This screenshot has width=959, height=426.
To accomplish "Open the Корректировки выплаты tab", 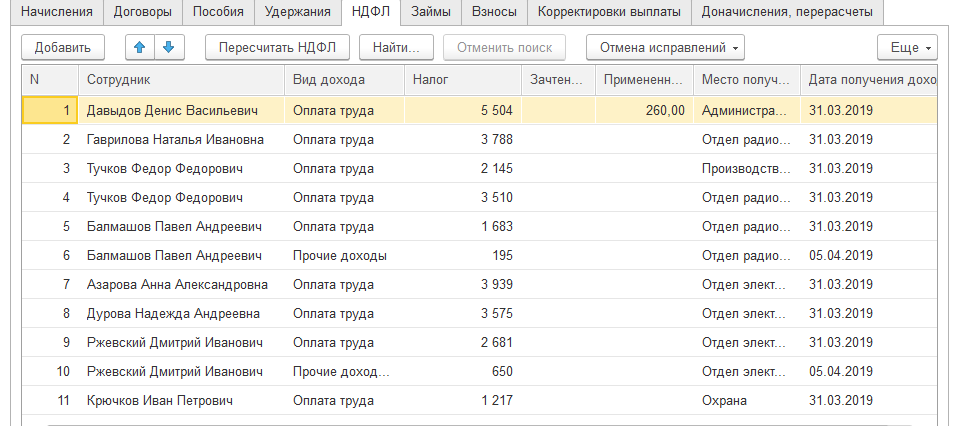I will [609, 12].
